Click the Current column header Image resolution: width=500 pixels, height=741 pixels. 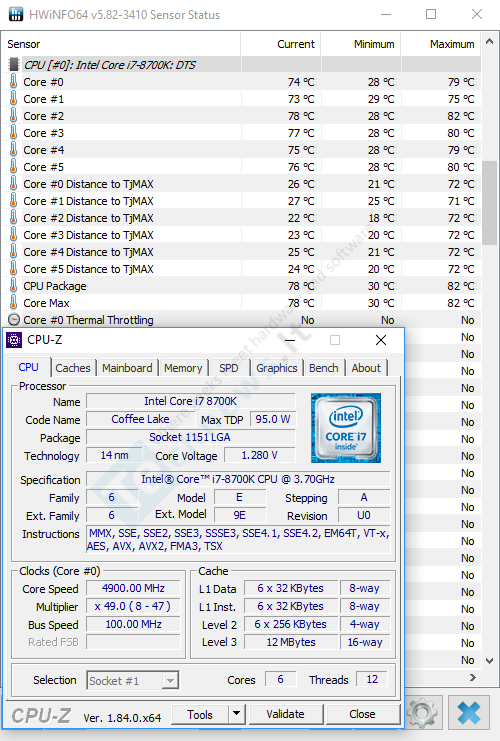point(281,44)
